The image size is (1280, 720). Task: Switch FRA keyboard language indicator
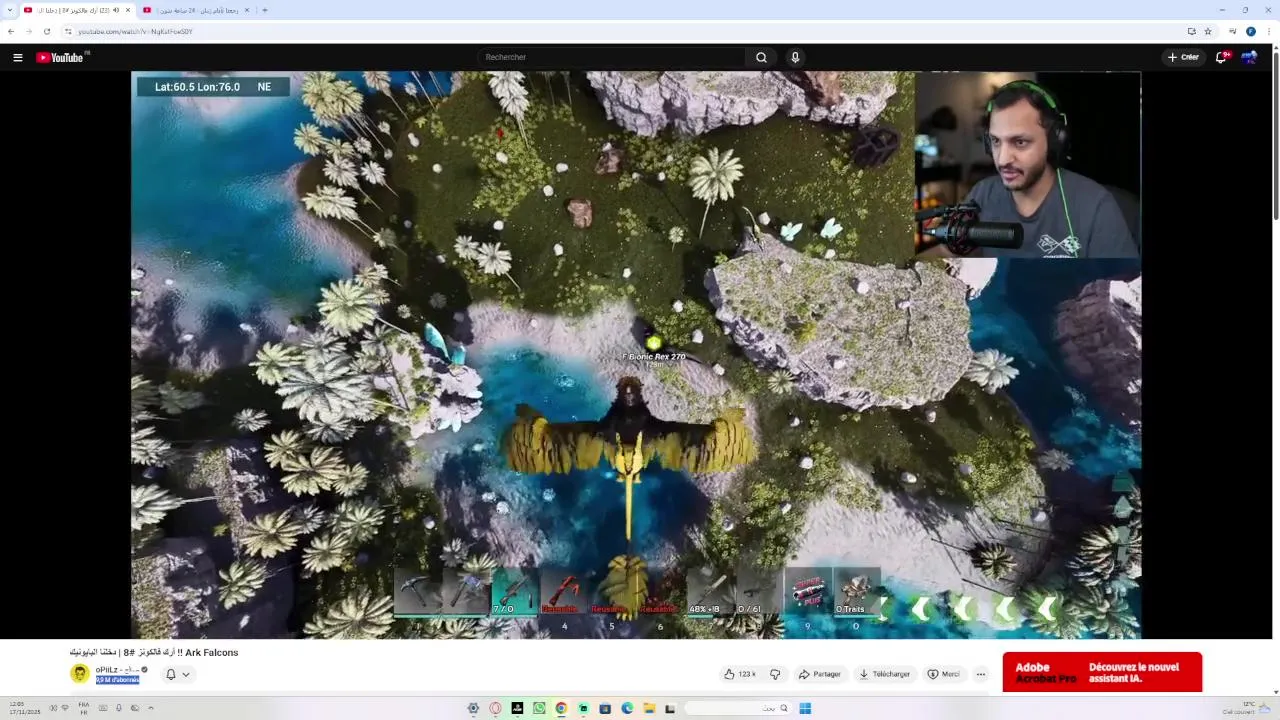click(x=84, y=708)
